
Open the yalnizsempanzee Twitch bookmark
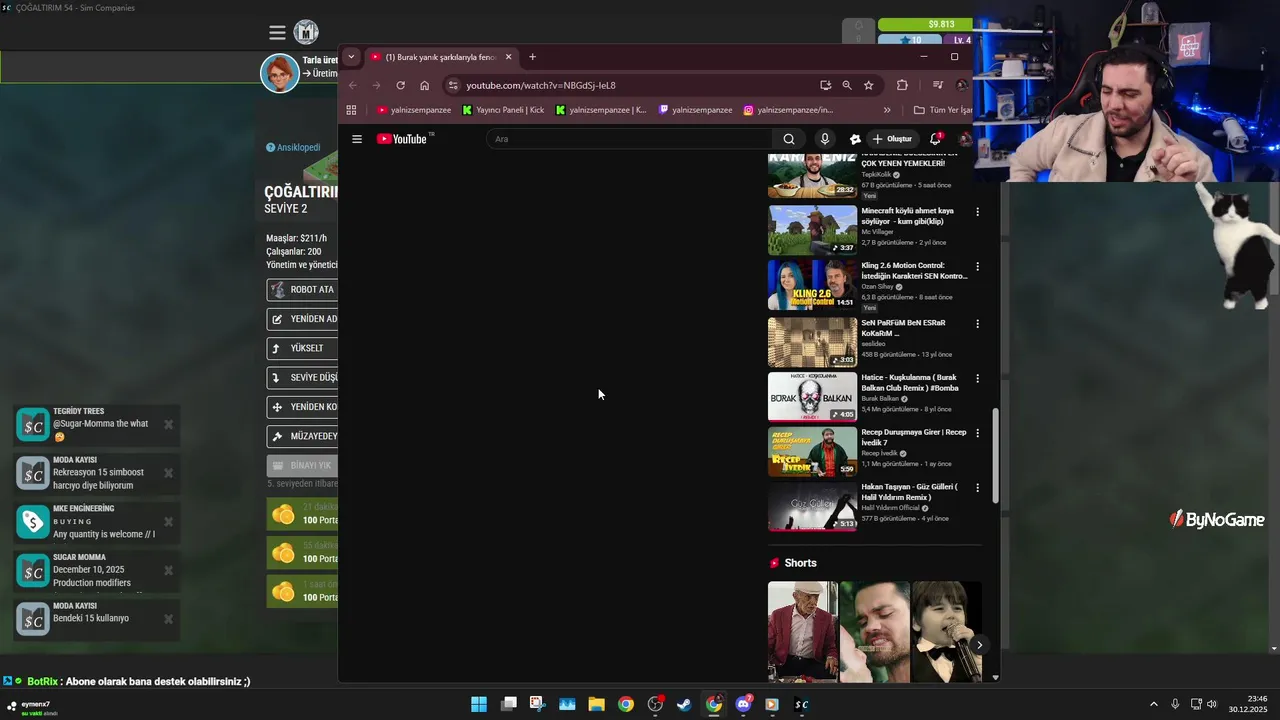tap(696, 110)
